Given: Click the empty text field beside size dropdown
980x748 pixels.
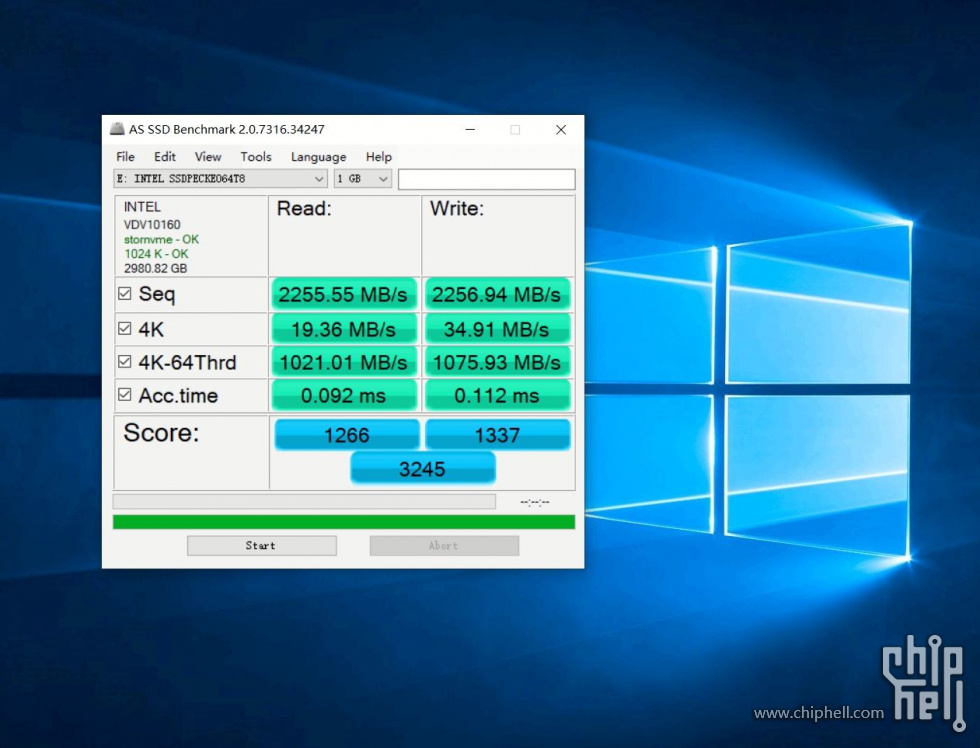Looking at the screenshot, I should pyautogui.click(x=486, y=179).
